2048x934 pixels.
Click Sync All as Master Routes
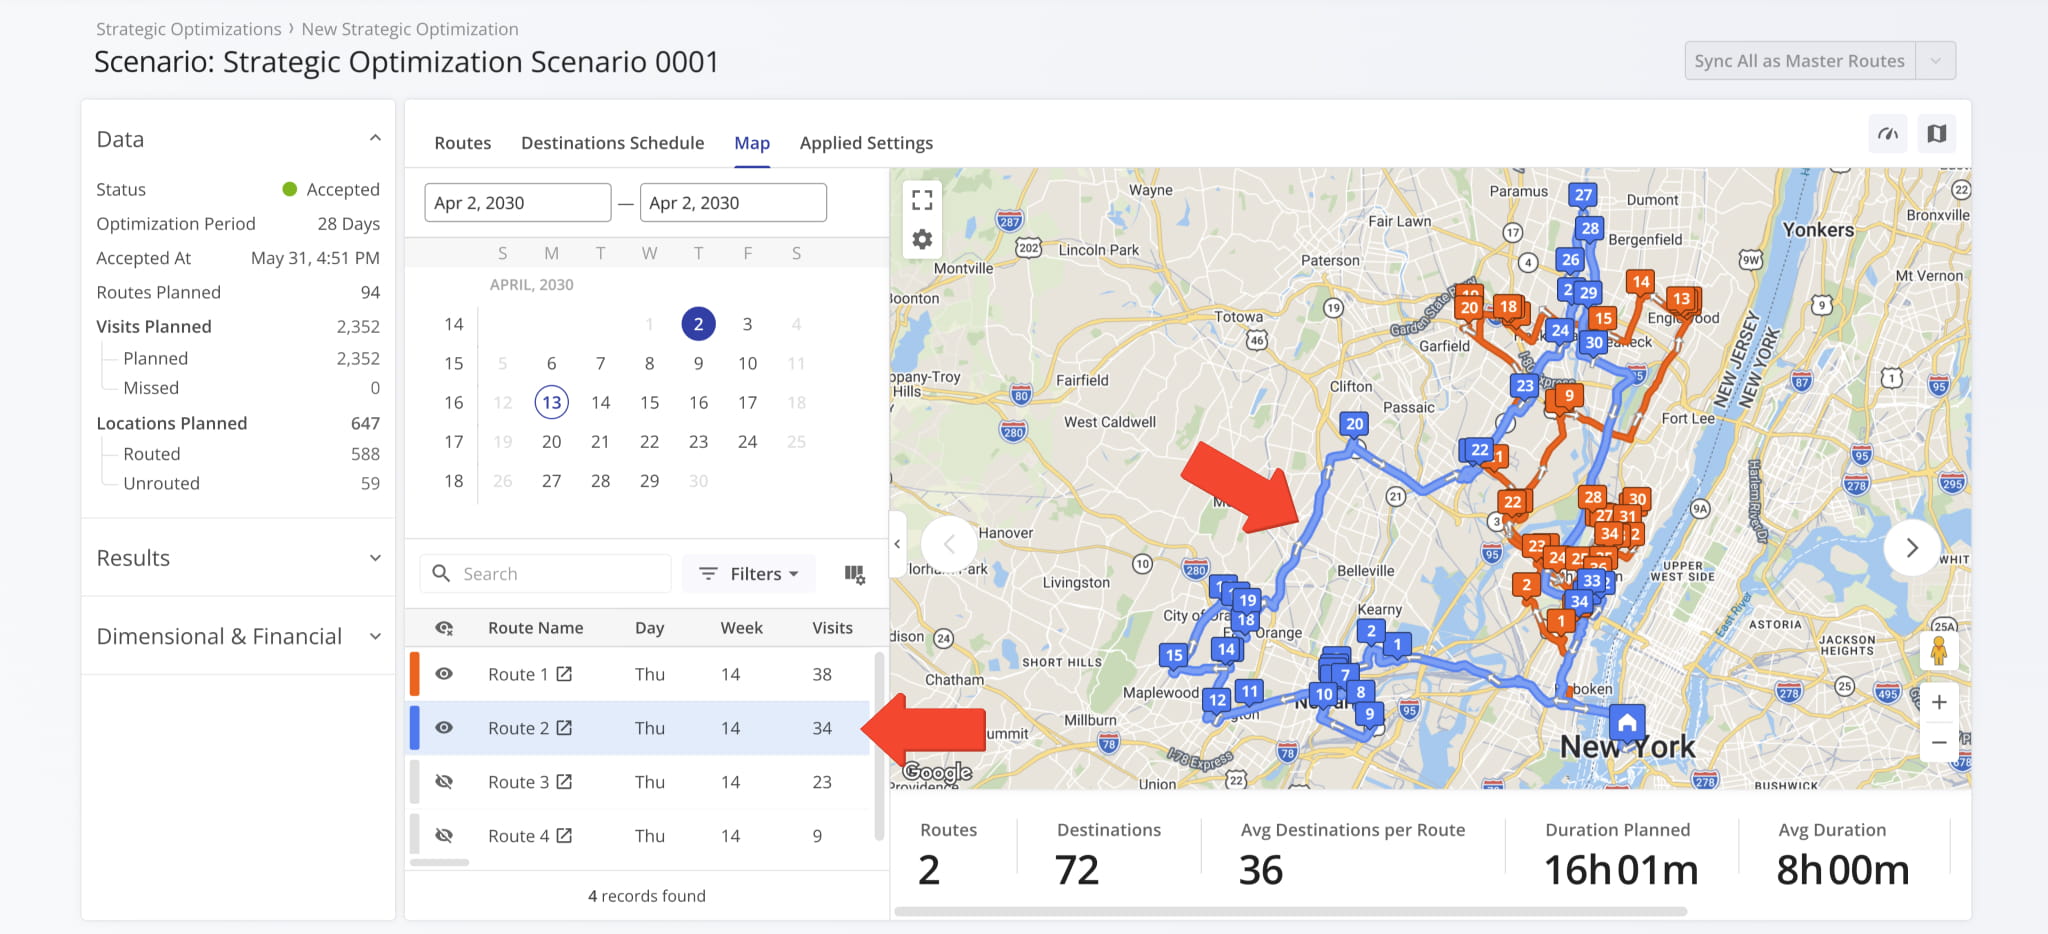tap(1799, 61)
